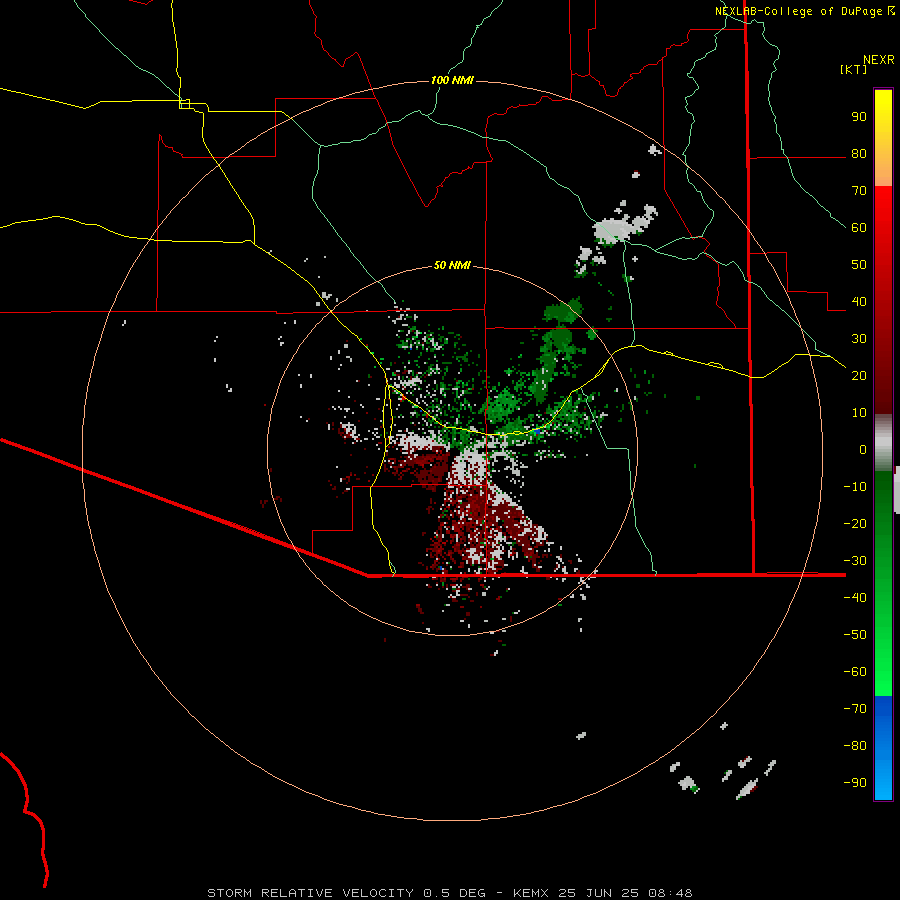Screen dimensions: 900x900
Task: Click the -20 value on velocity scale
Action: click(855, 524)
